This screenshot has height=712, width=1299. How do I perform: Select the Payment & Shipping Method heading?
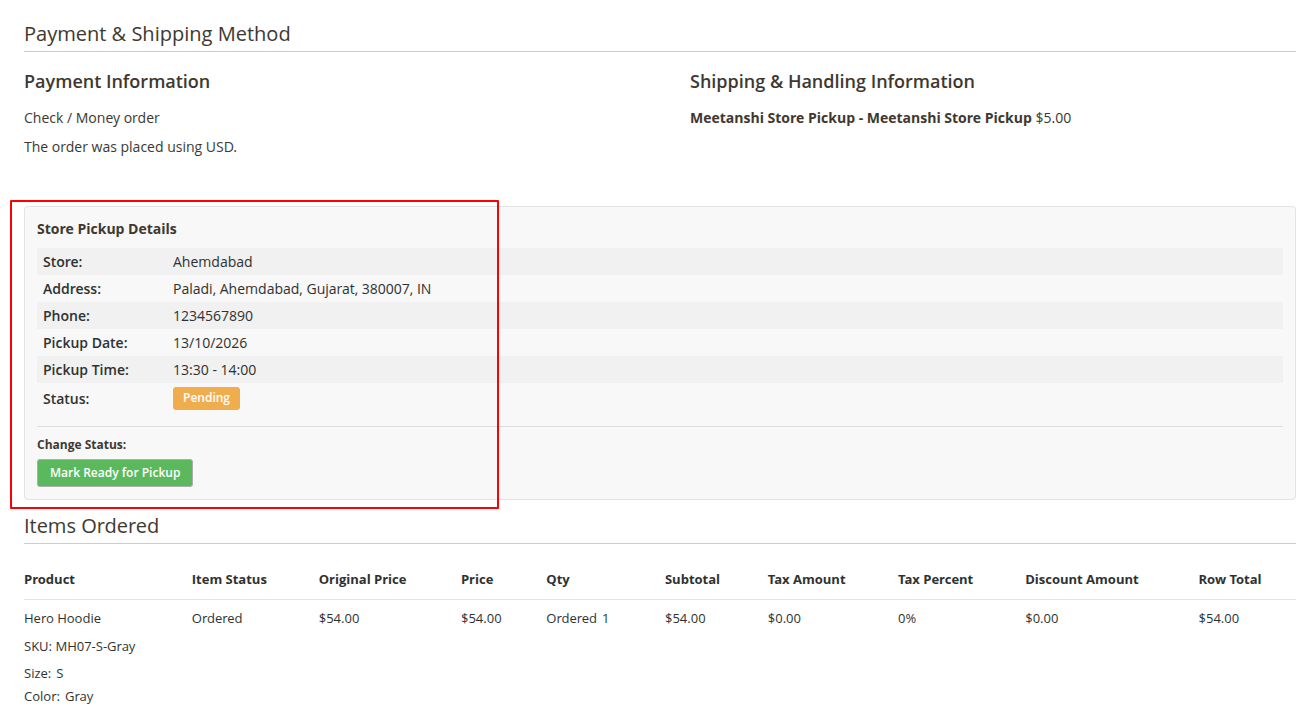pos(157,34)
